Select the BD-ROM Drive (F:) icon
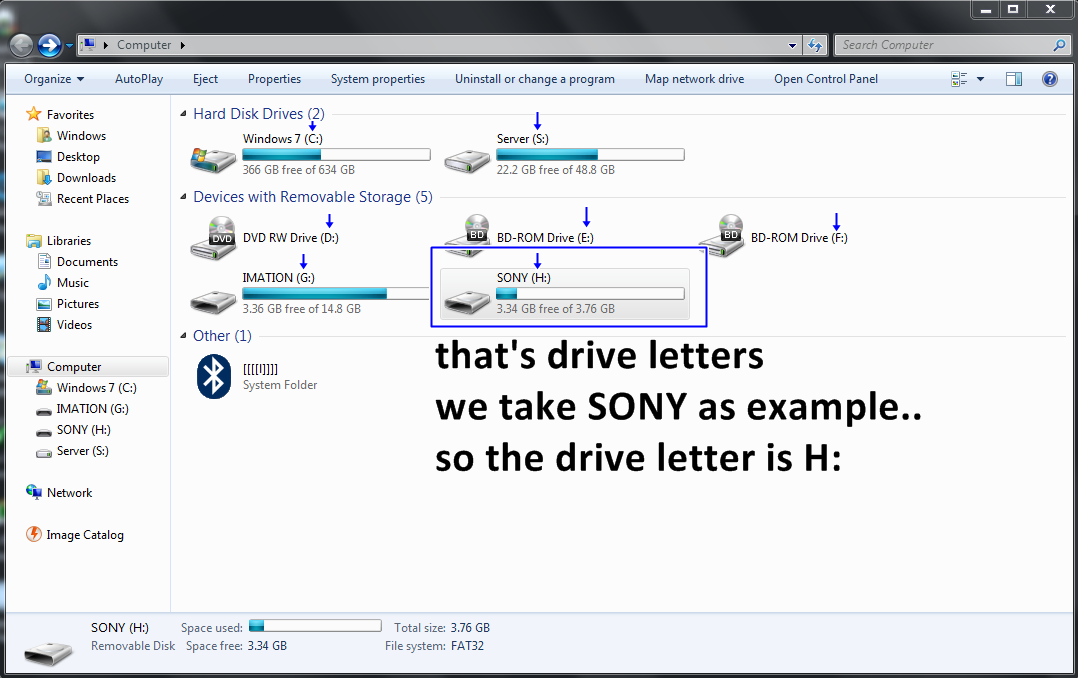 pos(721,236)
